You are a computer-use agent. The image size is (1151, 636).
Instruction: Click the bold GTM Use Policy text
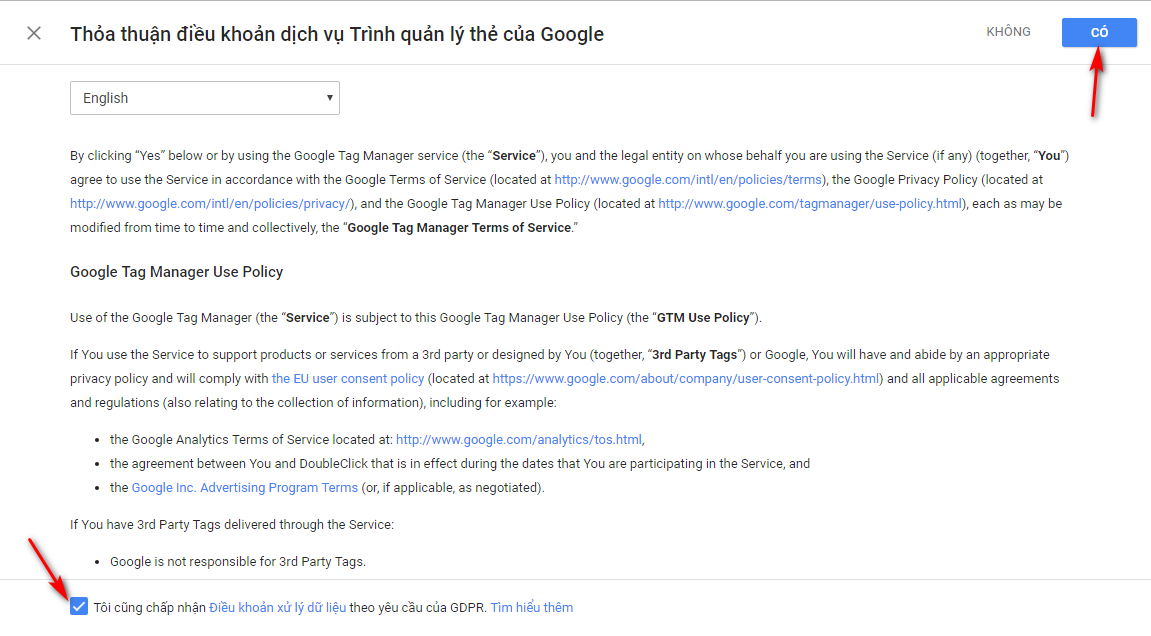tap(703, 318)
